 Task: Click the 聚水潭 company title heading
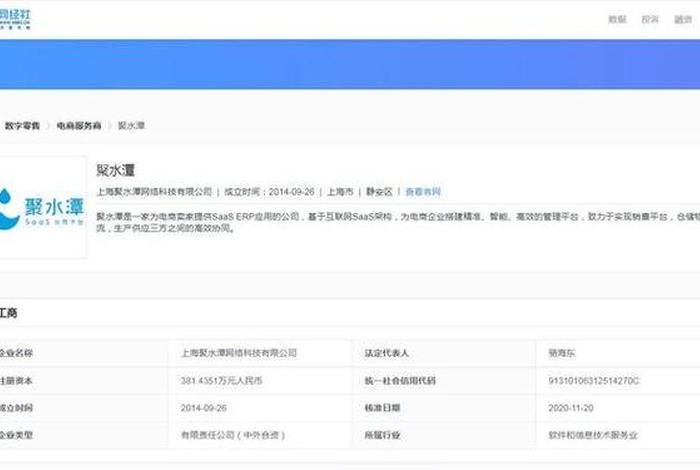[116, 171]
